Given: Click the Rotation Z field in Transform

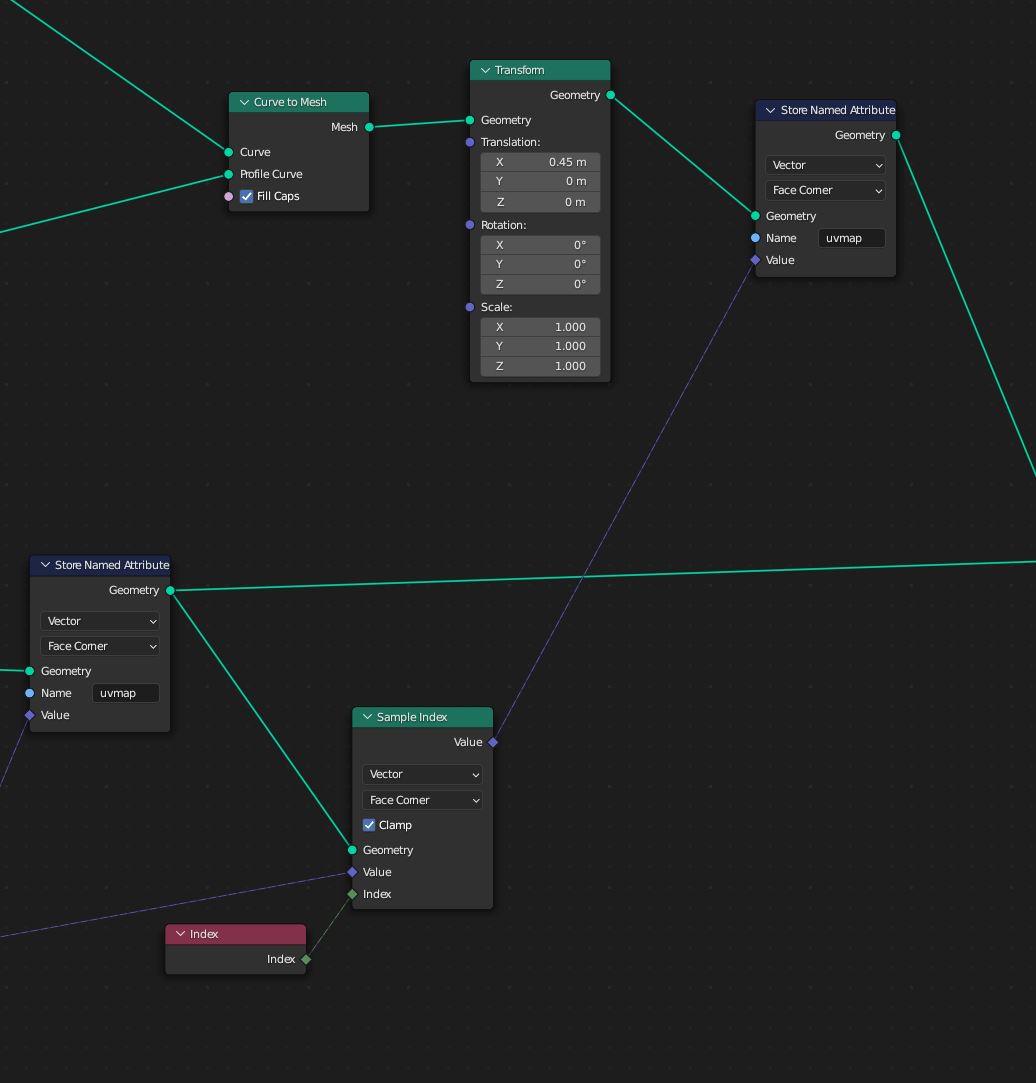Looking at the screenshot, I should (x=540, y=284).
